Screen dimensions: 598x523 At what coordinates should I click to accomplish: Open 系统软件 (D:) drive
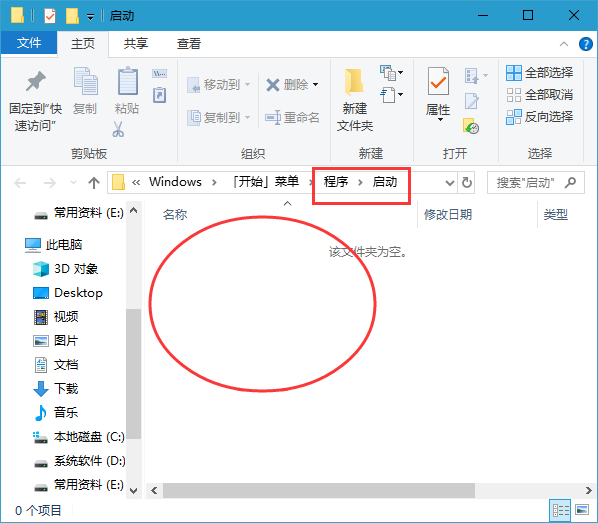pos(79,461)
